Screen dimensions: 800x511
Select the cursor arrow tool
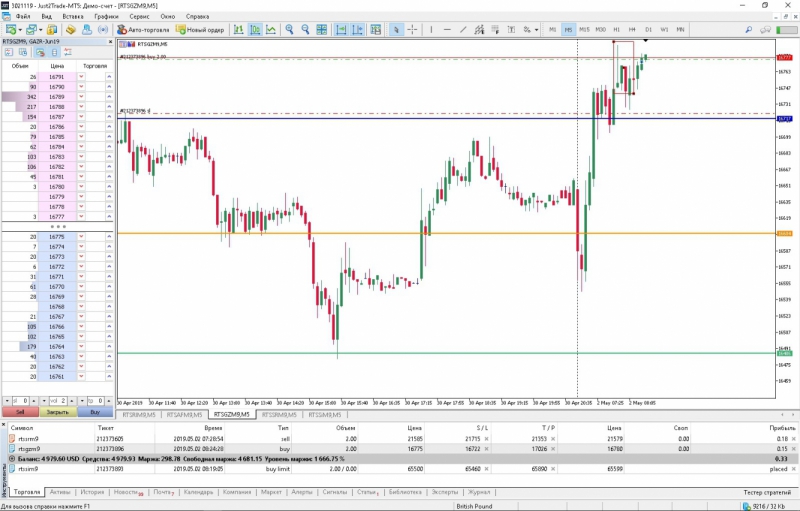click(x=396, y=30)
